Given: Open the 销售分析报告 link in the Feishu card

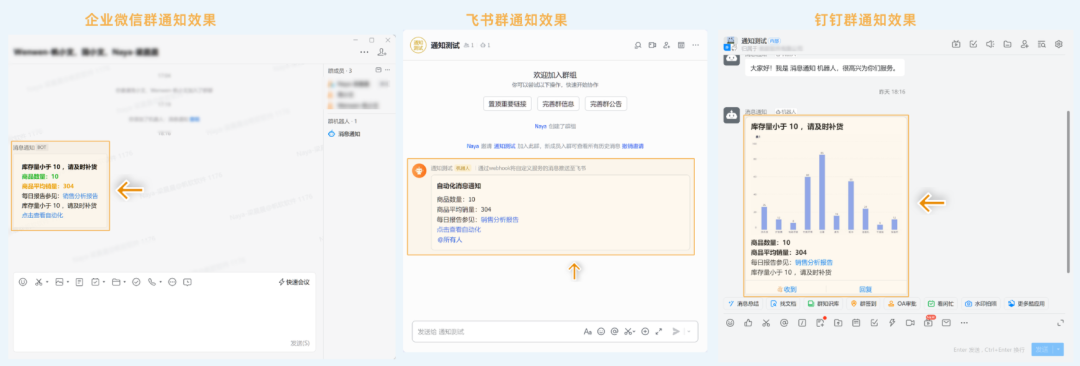Looking at the screenshot, I should pos(499,219).
